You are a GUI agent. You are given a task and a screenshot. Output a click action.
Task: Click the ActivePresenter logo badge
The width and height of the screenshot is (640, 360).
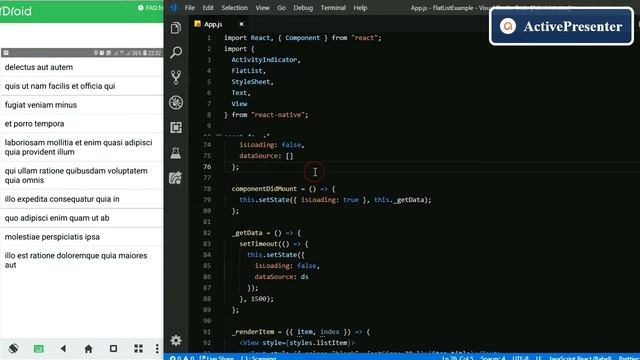[561, 27]
